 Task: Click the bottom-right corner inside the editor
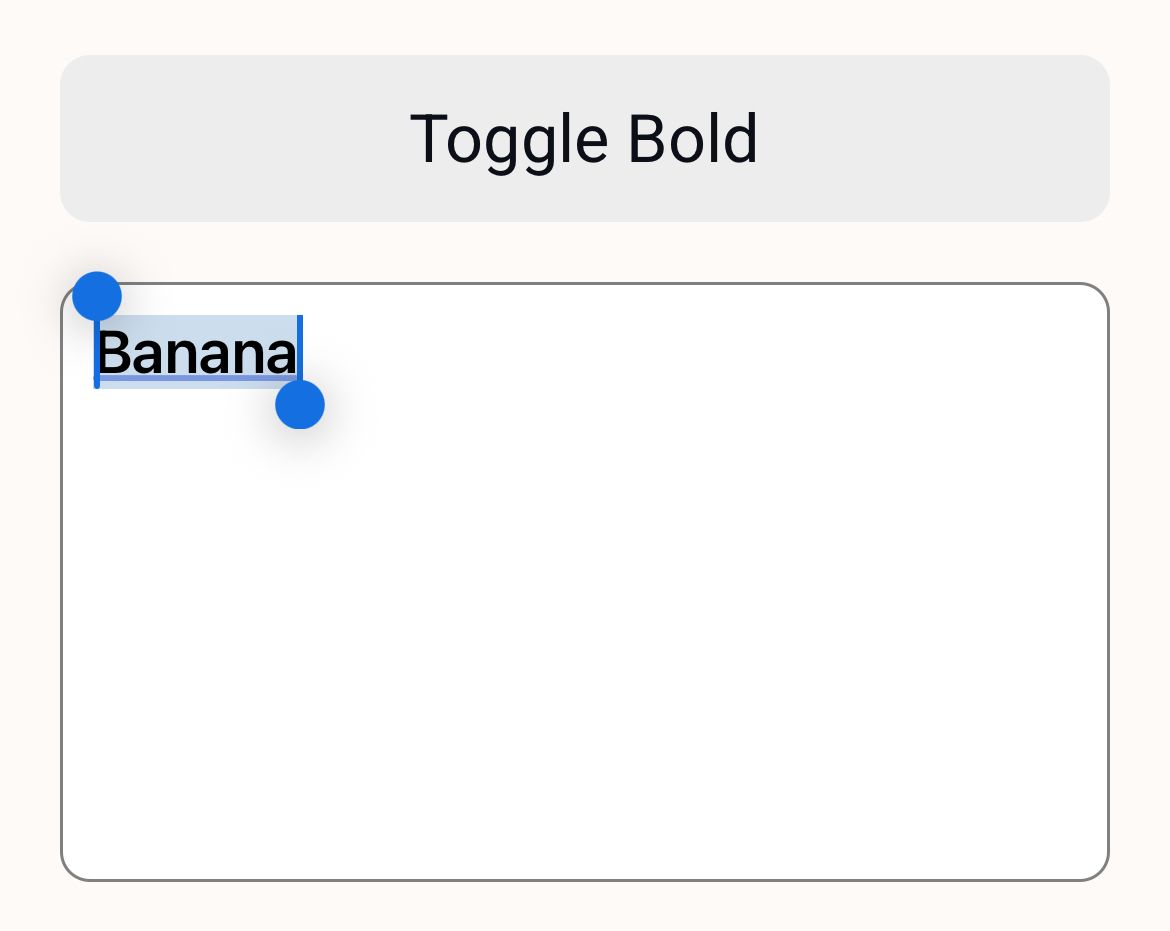[x=1085, y=858]
